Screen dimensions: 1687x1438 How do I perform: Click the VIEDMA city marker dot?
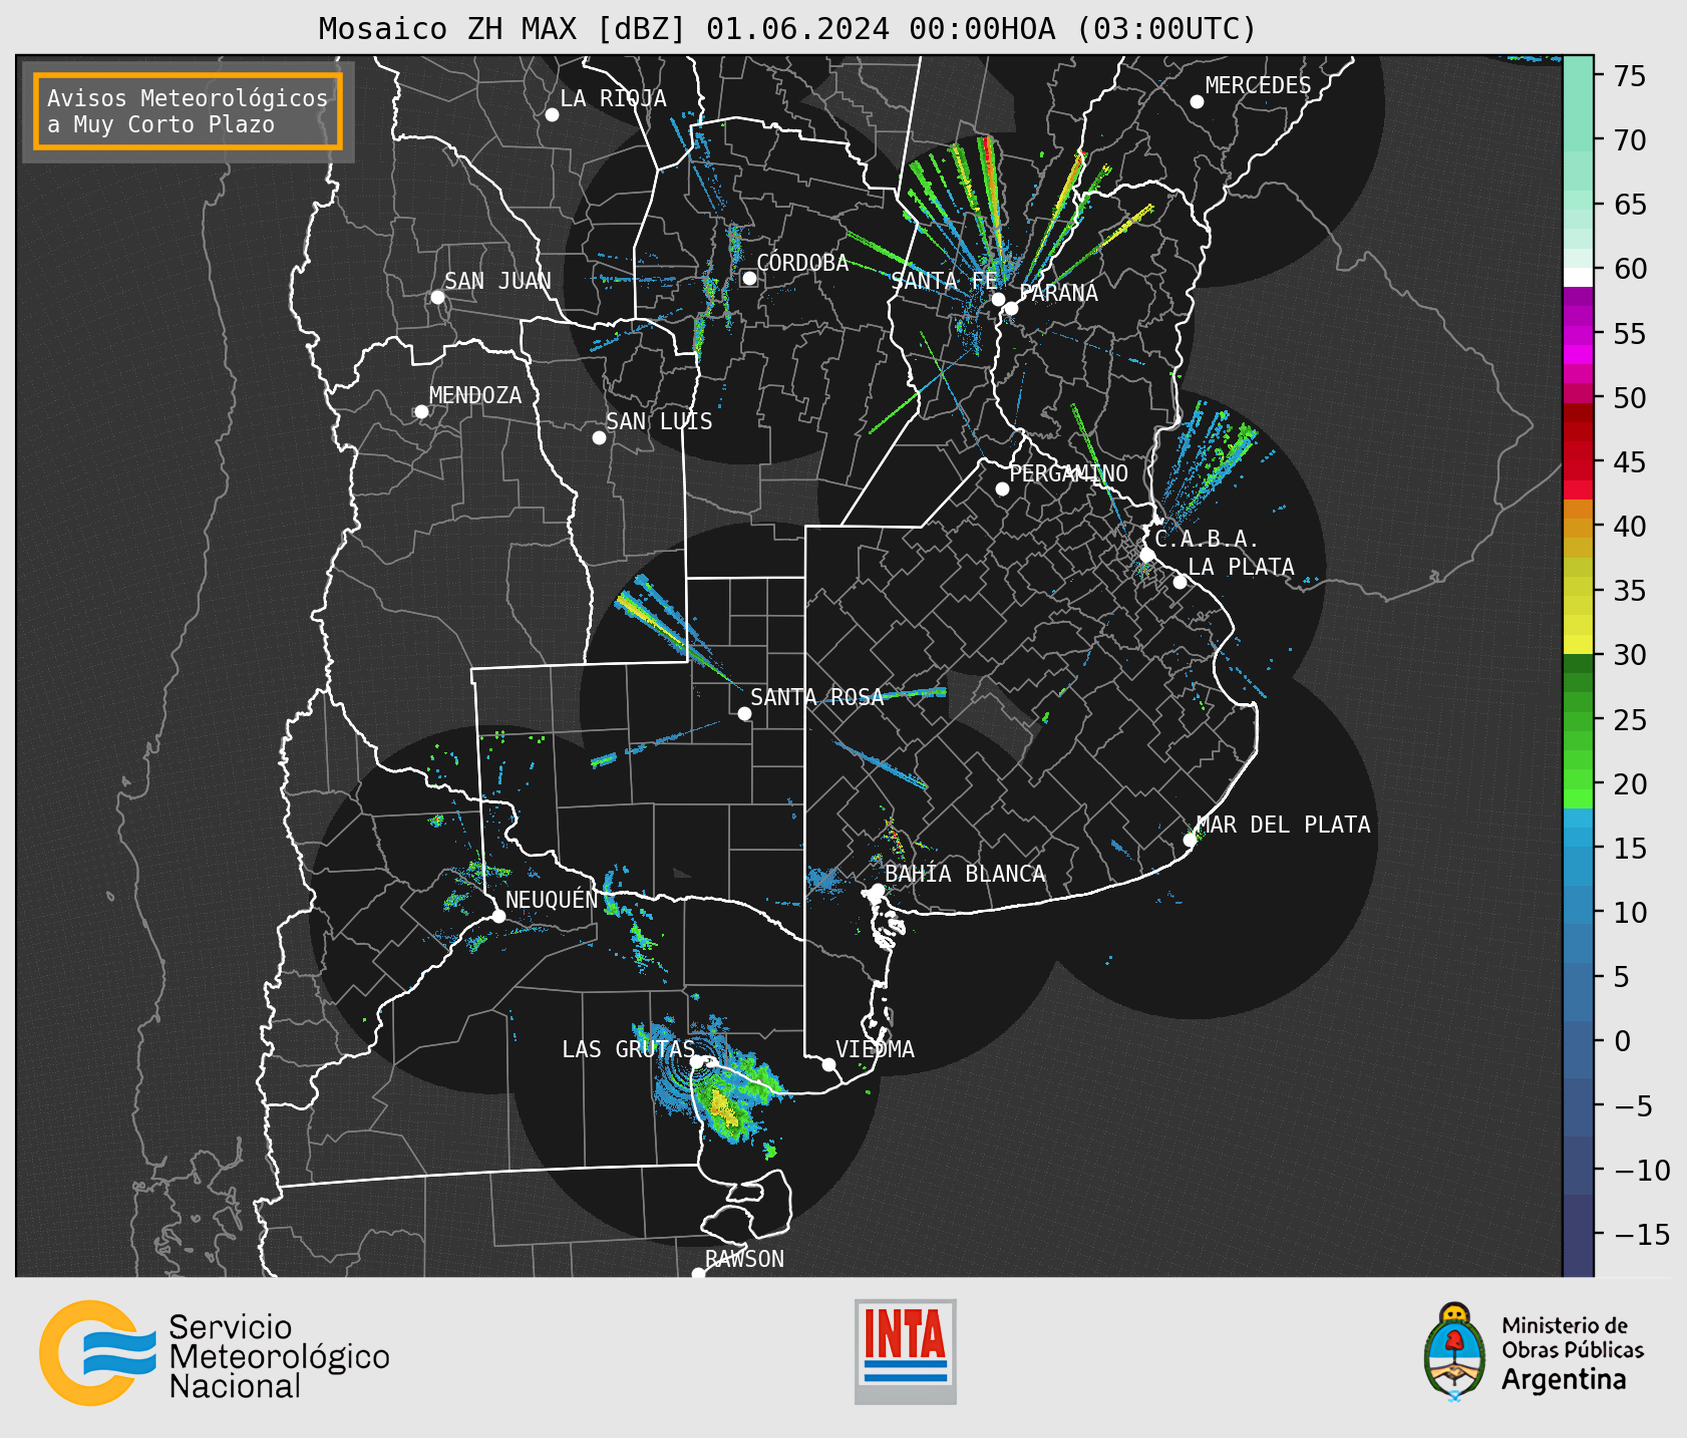(829, 1064)
